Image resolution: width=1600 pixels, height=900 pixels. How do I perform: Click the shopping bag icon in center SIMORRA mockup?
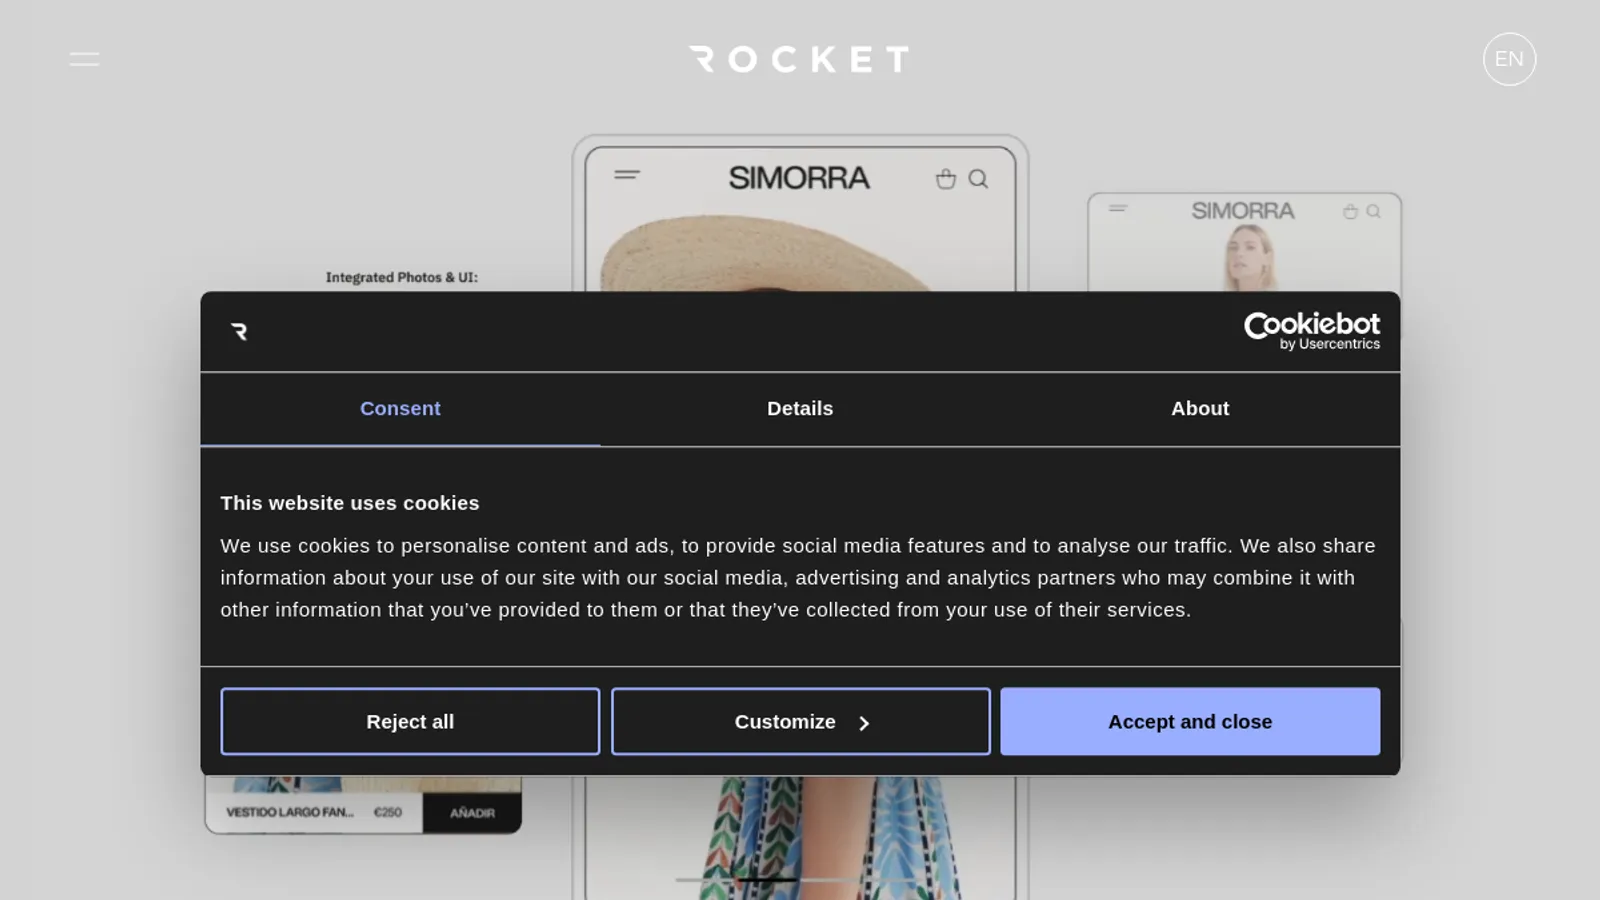tap(945, 179)
